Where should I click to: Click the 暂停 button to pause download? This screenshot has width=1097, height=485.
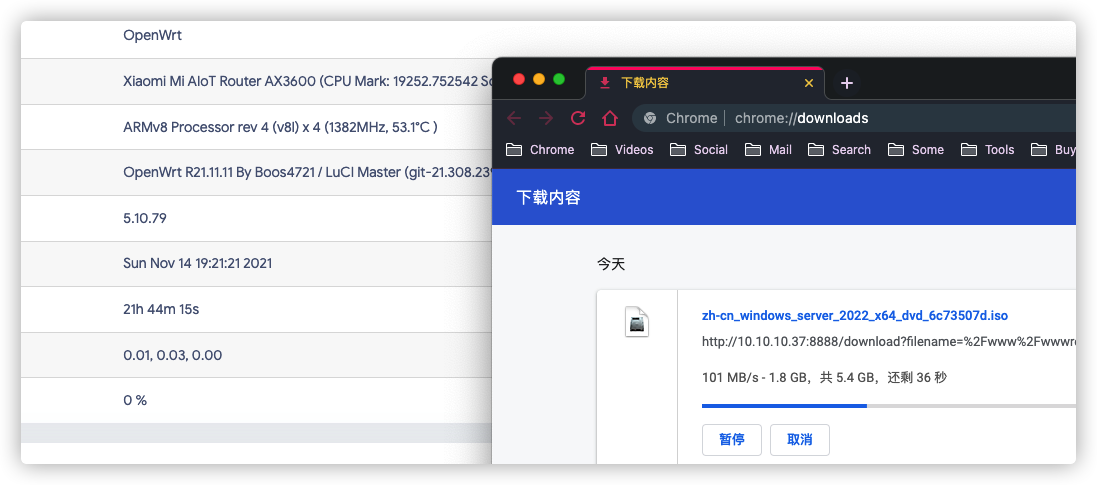click(x=732, y=440)
